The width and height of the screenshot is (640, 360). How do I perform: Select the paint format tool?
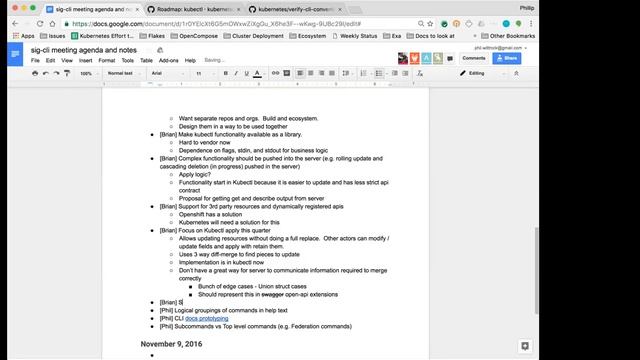[x=67, y=73]
